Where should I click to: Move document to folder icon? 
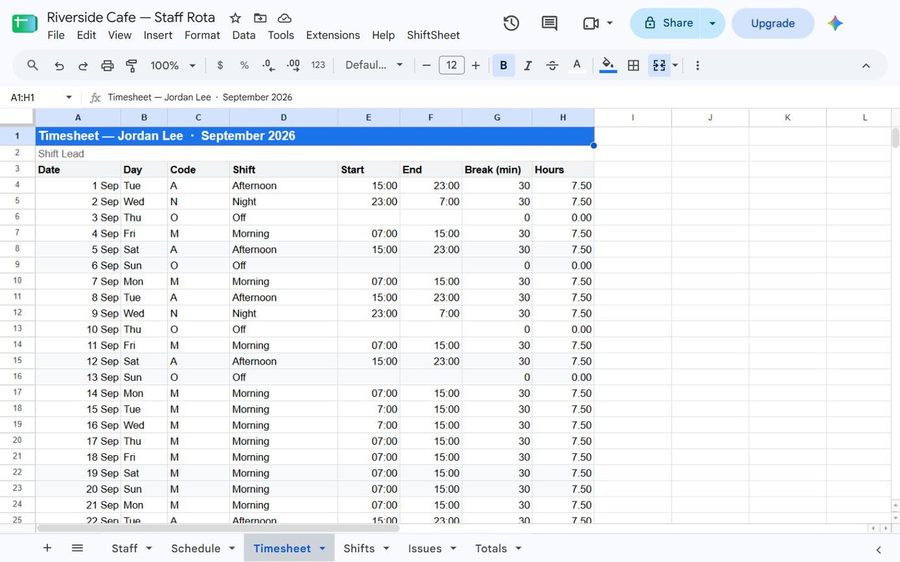click(260, 18)
